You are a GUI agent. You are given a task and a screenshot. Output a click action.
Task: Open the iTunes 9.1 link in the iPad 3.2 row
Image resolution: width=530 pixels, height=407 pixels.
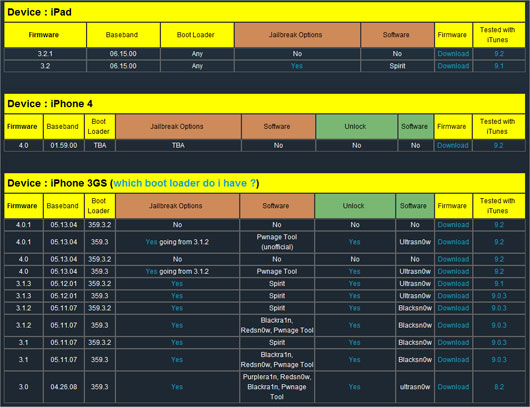(499, 66)
